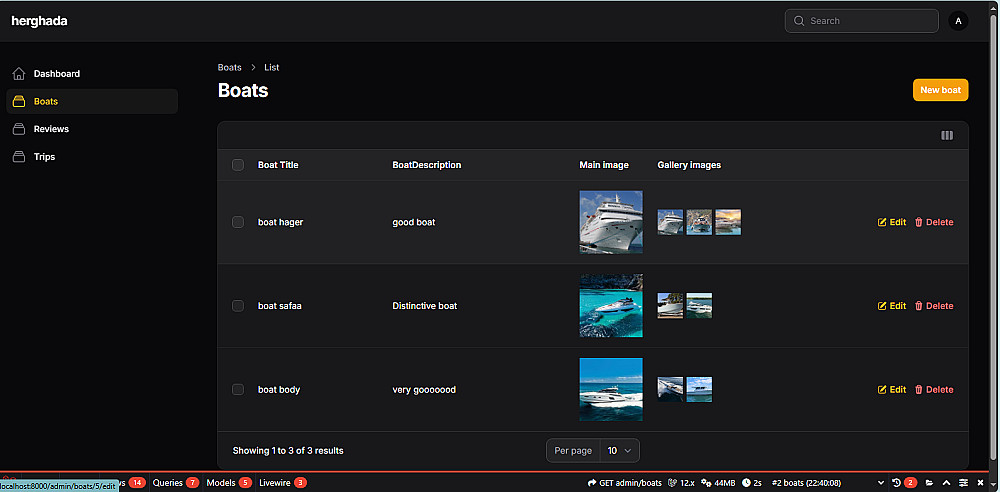Check the boat safaa row checkbox
Screen dimensions: 1000x492
coord(238,306)
